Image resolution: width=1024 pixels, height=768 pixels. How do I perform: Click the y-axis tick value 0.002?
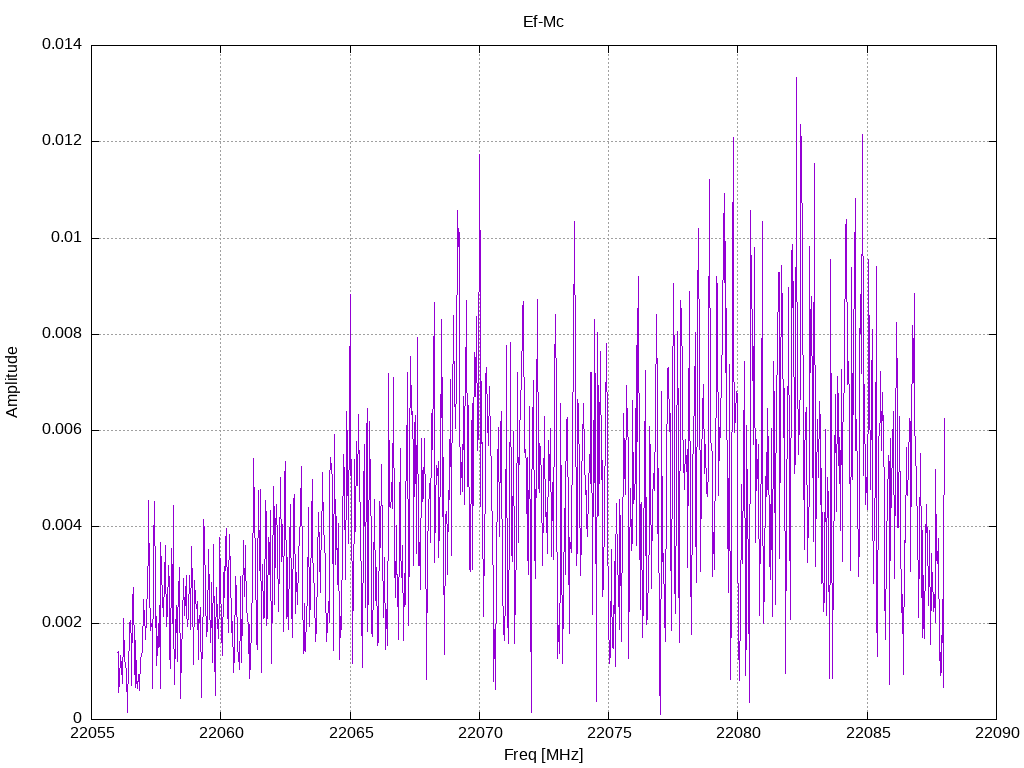click(62, 622)
